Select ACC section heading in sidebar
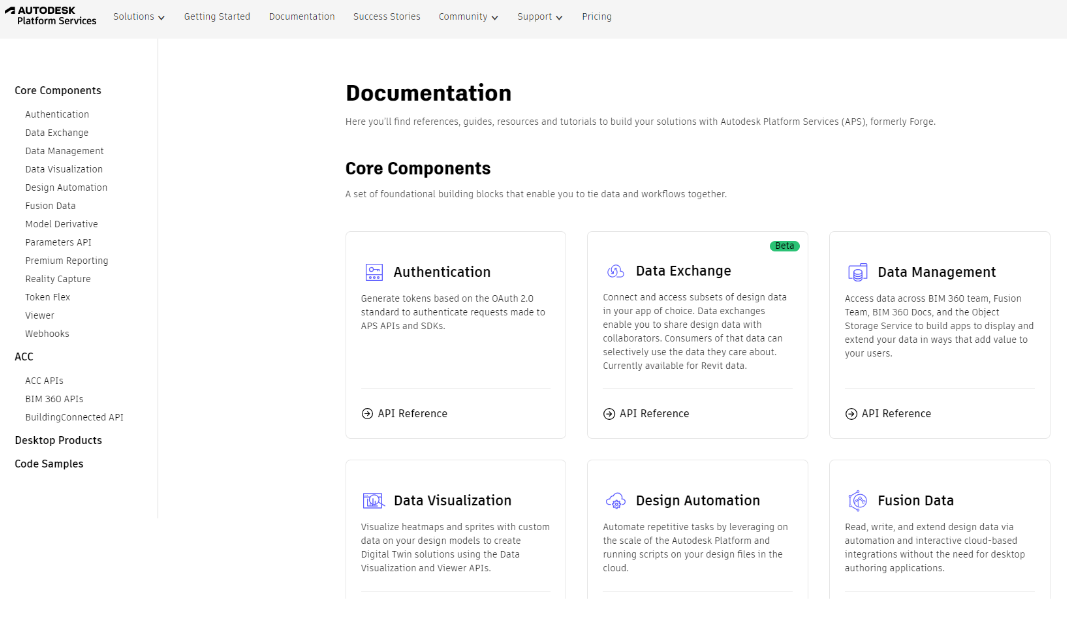Image resolution: width=1067 pixels, height=621 pixels. (24, 356)
